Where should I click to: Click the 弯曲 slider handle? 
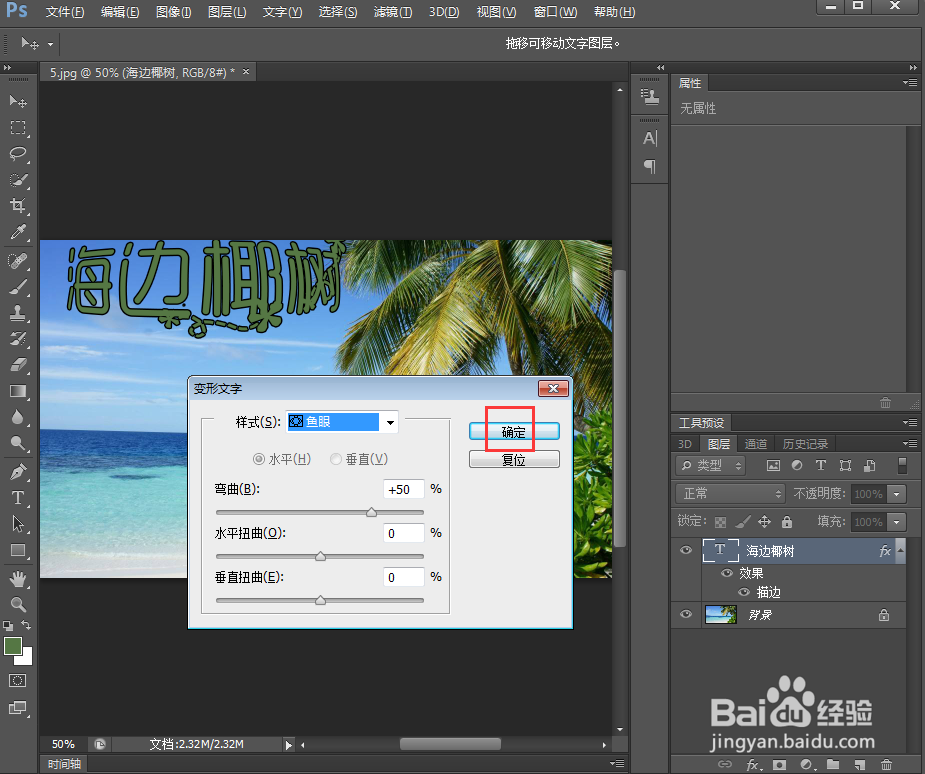371,511
